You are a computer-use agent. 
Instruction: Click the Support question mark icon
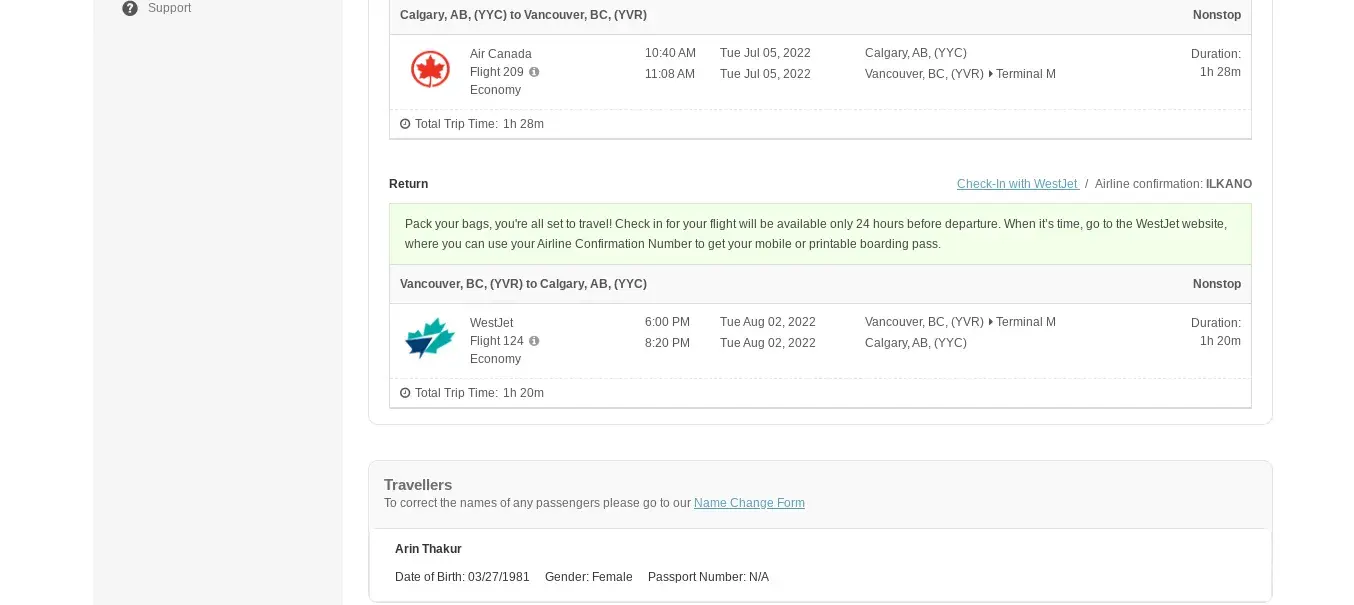[x=130, y=8]
